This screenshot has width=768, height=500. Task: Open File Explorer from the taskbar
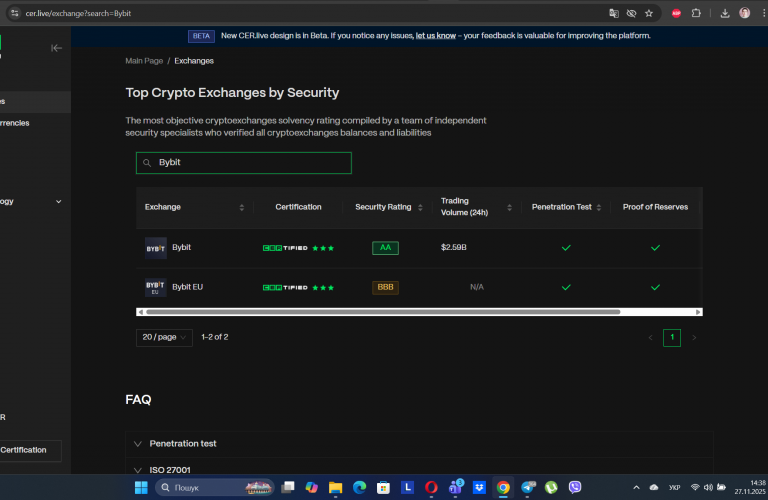pos(336,487)
